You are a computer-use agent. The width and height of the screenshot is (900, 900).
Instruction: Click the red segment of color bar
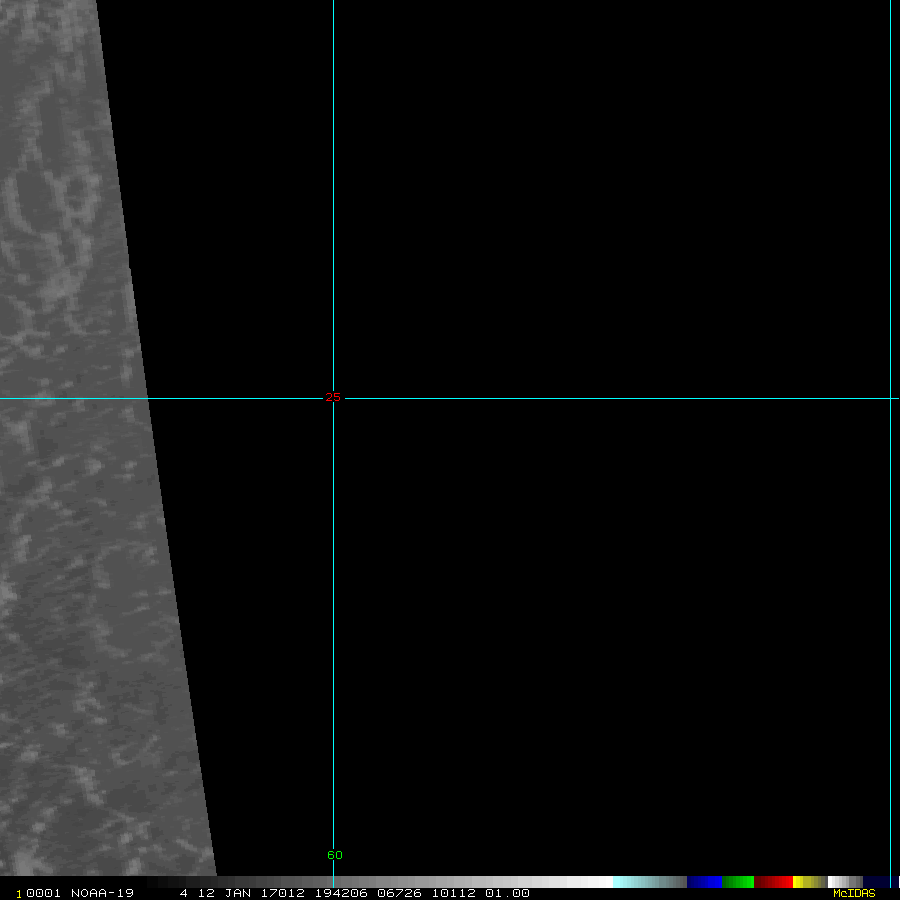773,882
